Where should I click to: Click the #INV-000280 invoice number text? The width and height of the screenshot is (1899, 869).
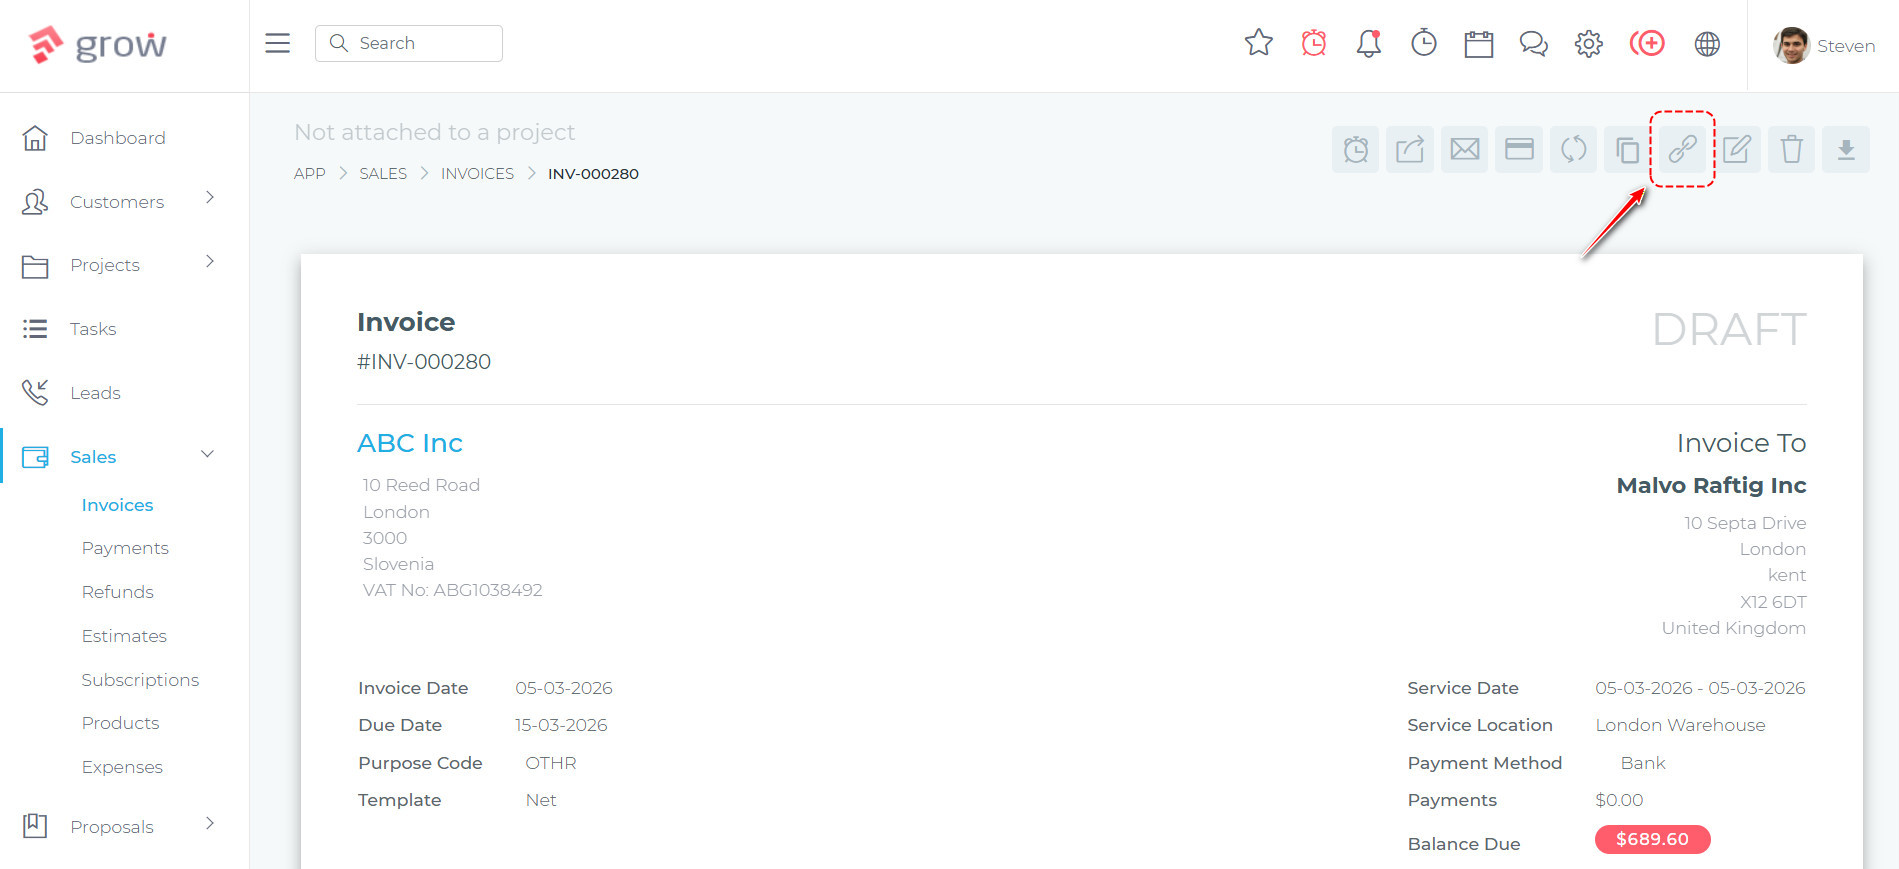click(424, 362)
